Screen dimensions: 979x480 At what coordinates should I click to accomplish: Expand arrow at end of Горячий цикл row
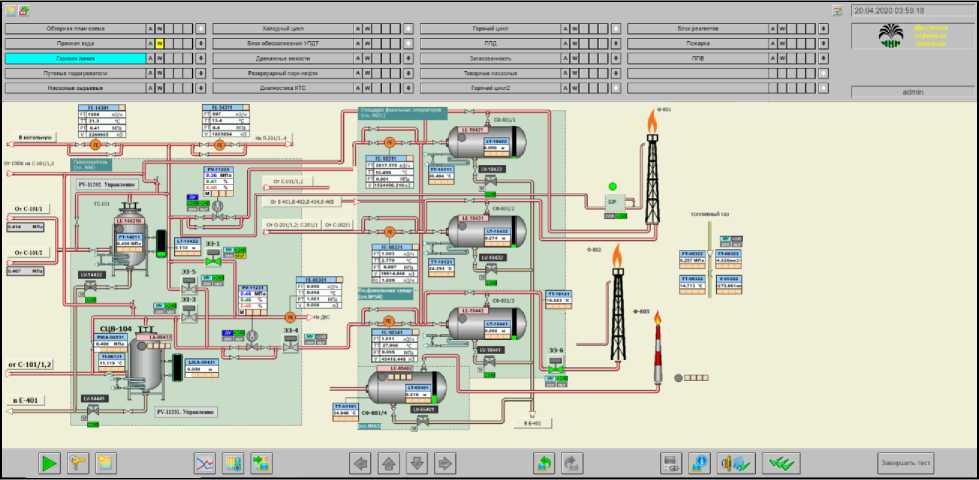click(x=614, y=29)
